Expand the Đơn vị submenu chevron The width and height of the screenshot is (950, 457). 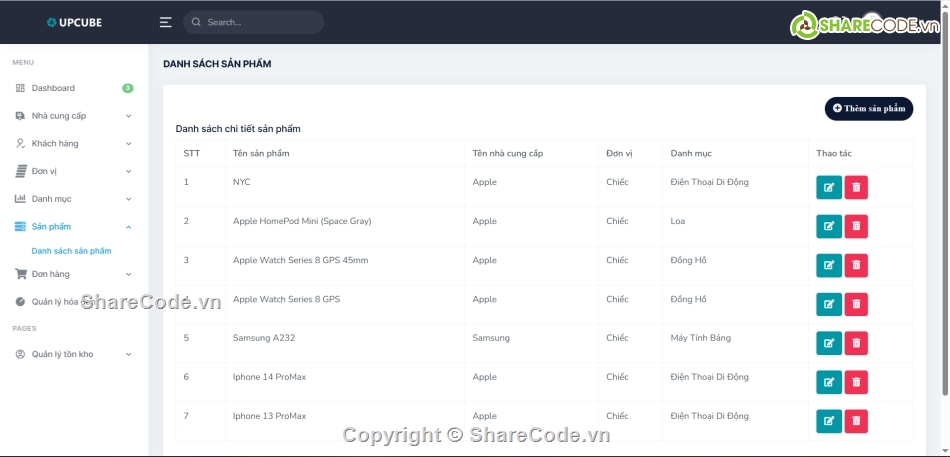[128, 172]
